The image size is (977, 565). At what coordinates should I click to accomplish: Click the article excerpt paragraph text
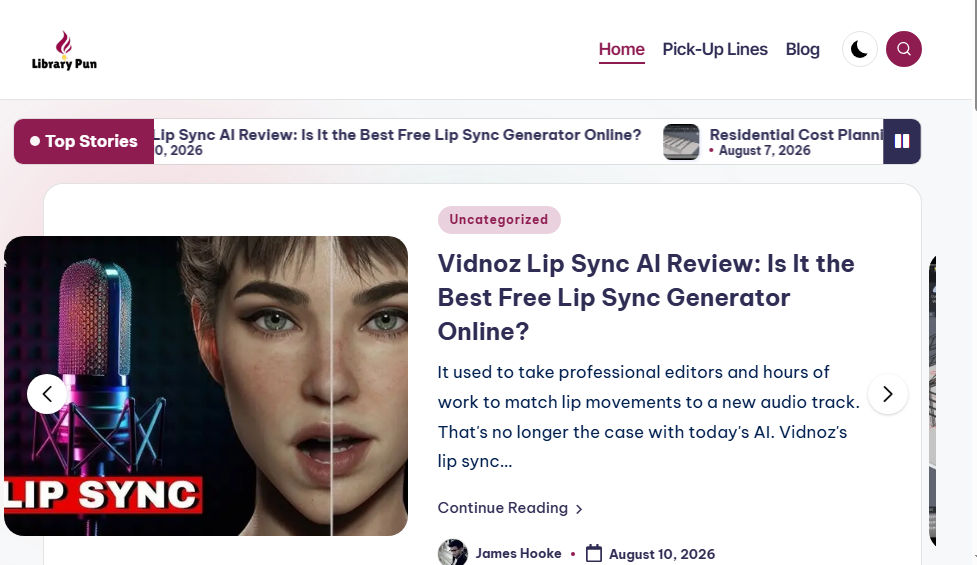click(649, 416)
